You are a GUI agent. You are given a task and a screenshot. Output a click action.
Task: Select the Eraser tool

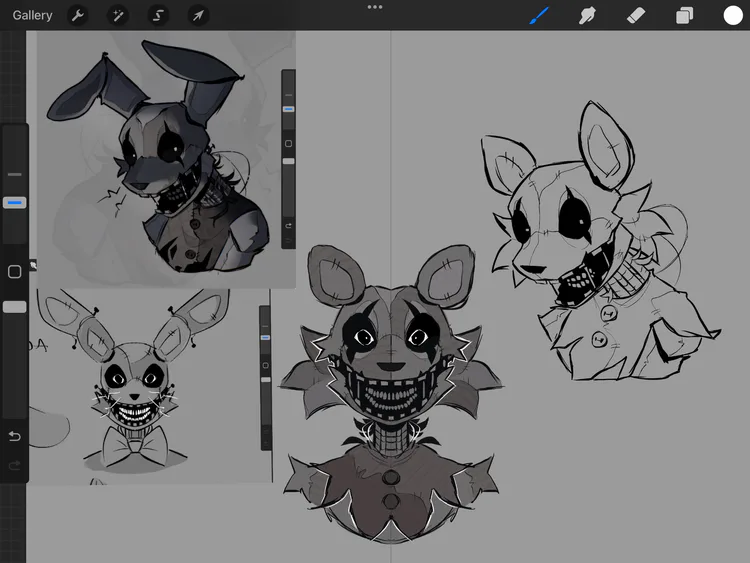(636, 15)
